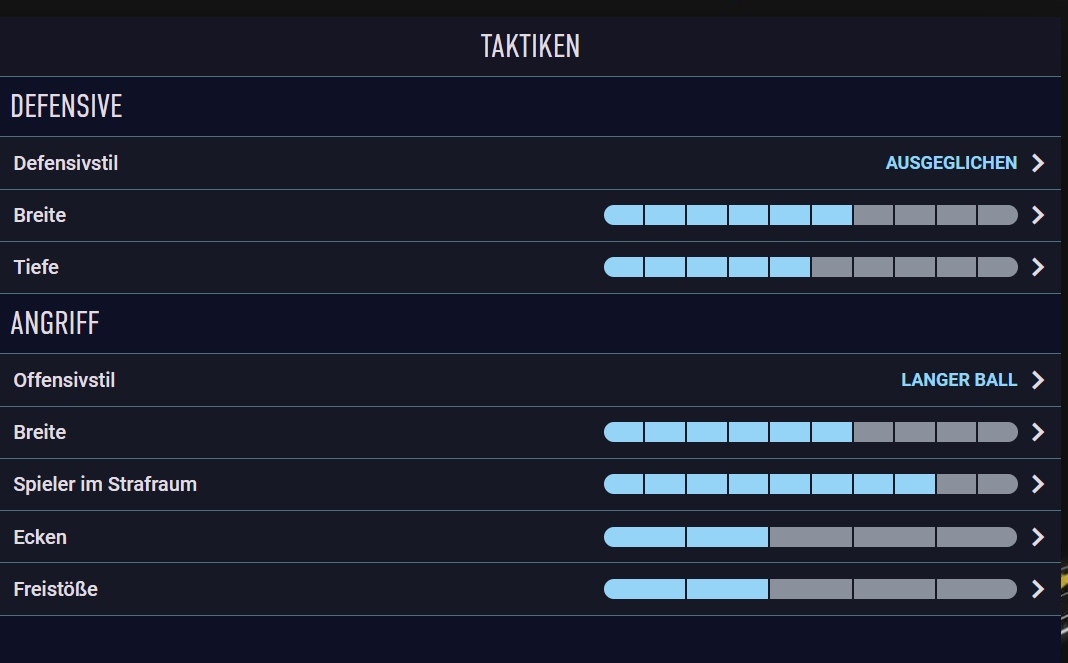This screenshot has width=1068, height=663.
Task: Change the AUSGEGLICHEN defensive style value
Action: coord(951,163)
